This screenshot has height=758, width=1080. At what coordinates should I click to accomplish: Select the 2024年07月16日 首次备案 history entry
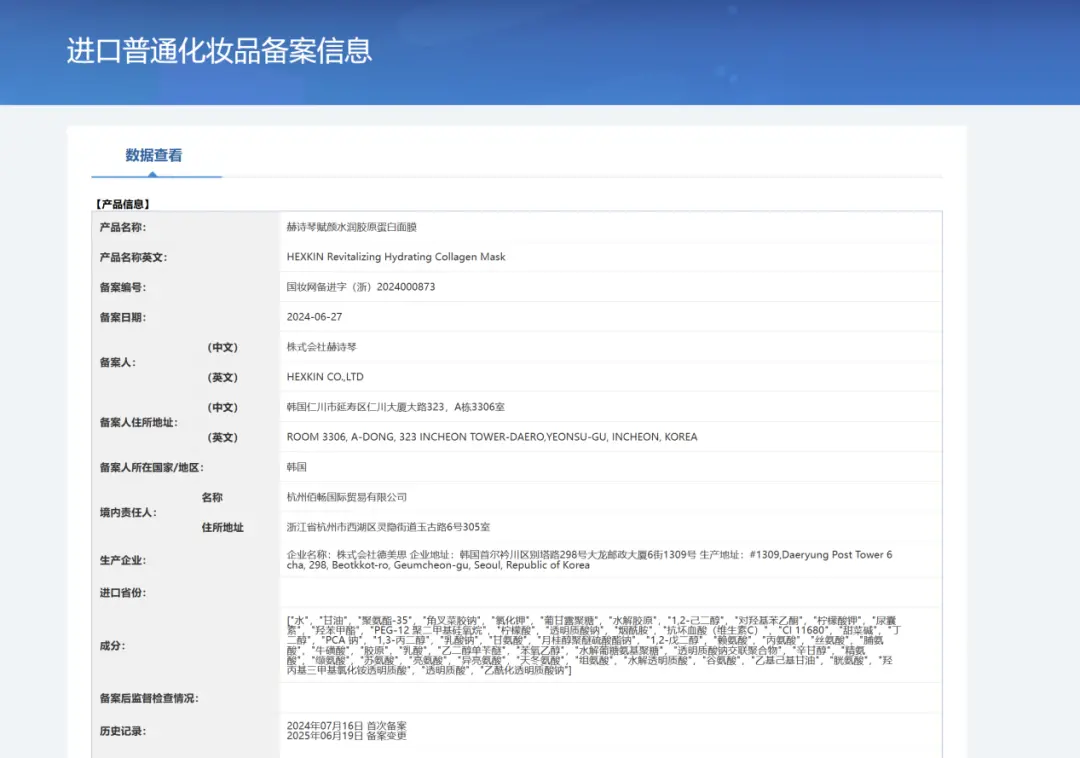coord(342,726)
